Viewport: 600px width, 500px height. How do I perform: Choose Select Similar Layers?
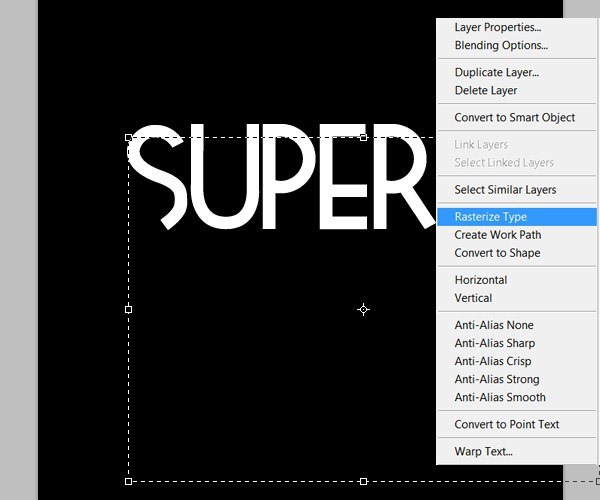pyautogui.click(x=505, y=189)
